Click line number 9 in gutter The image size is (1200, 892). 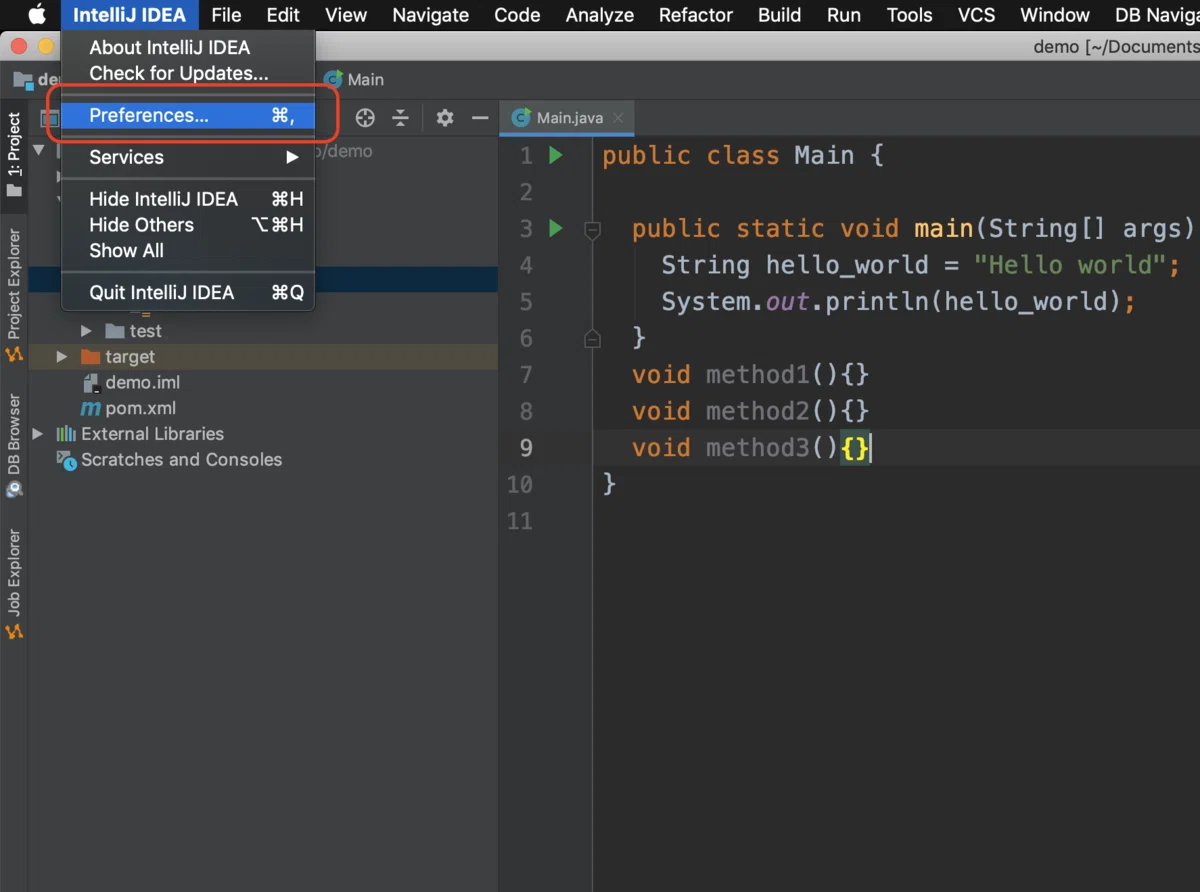(x=526, y=448)
